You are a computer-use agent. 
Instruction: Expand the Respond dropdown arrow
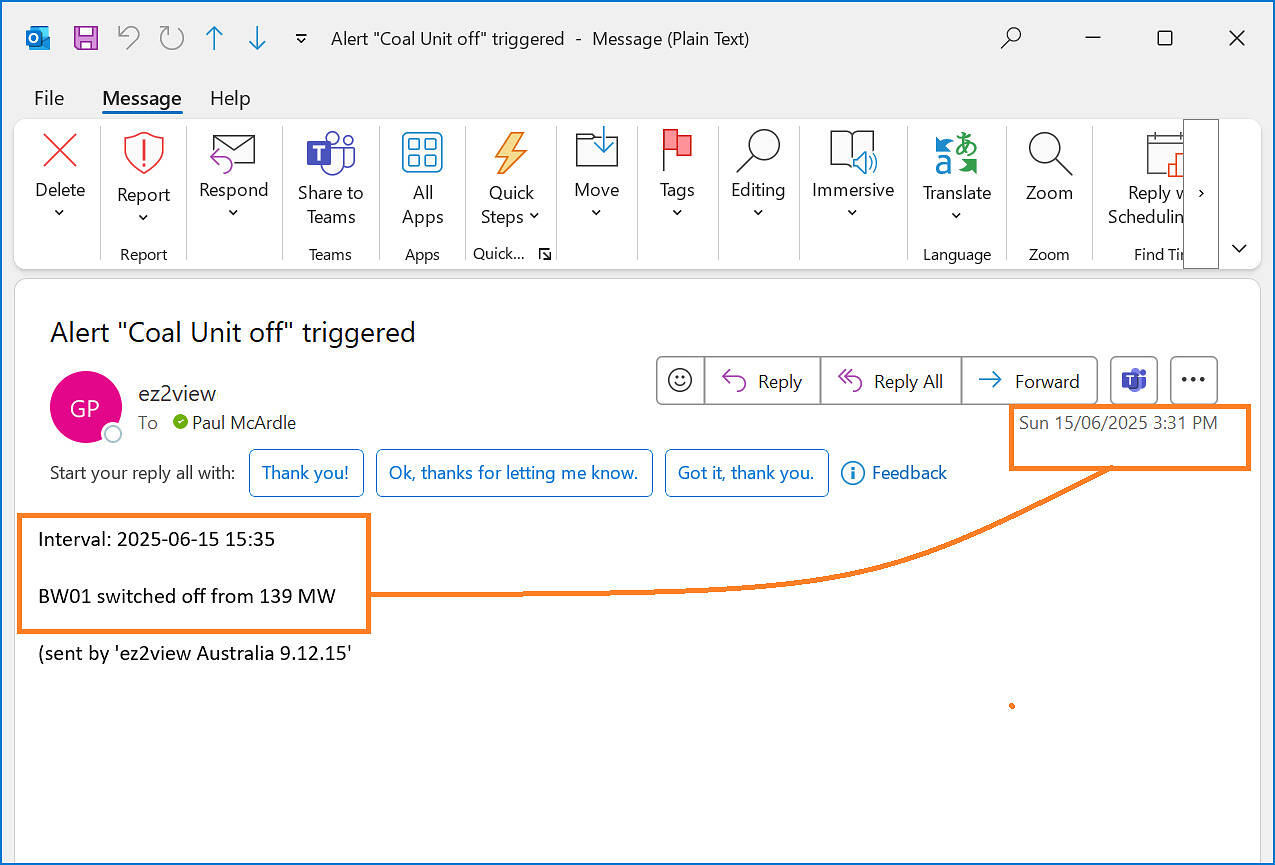[x=233, y=212]
